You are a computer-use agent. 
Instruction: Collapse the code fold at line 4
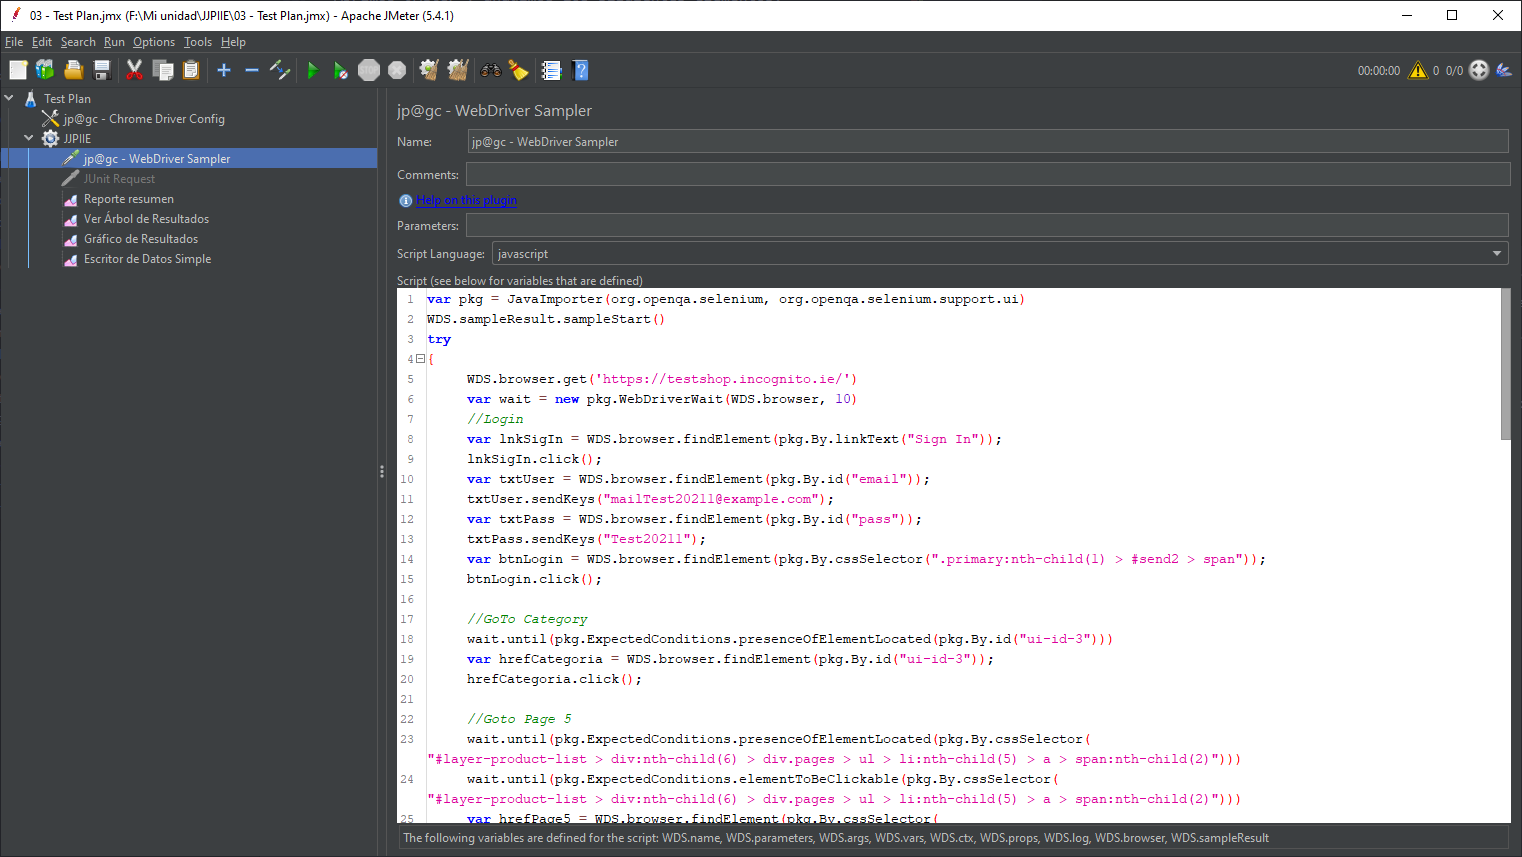tap(421, 359)
